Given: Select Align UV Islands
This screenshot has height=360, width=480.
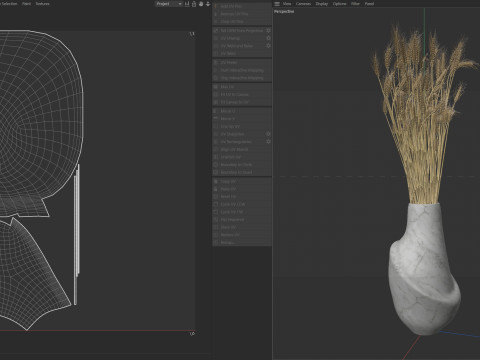Looking at the screenshot, I should pyautogui.click(x=242, y=149).
